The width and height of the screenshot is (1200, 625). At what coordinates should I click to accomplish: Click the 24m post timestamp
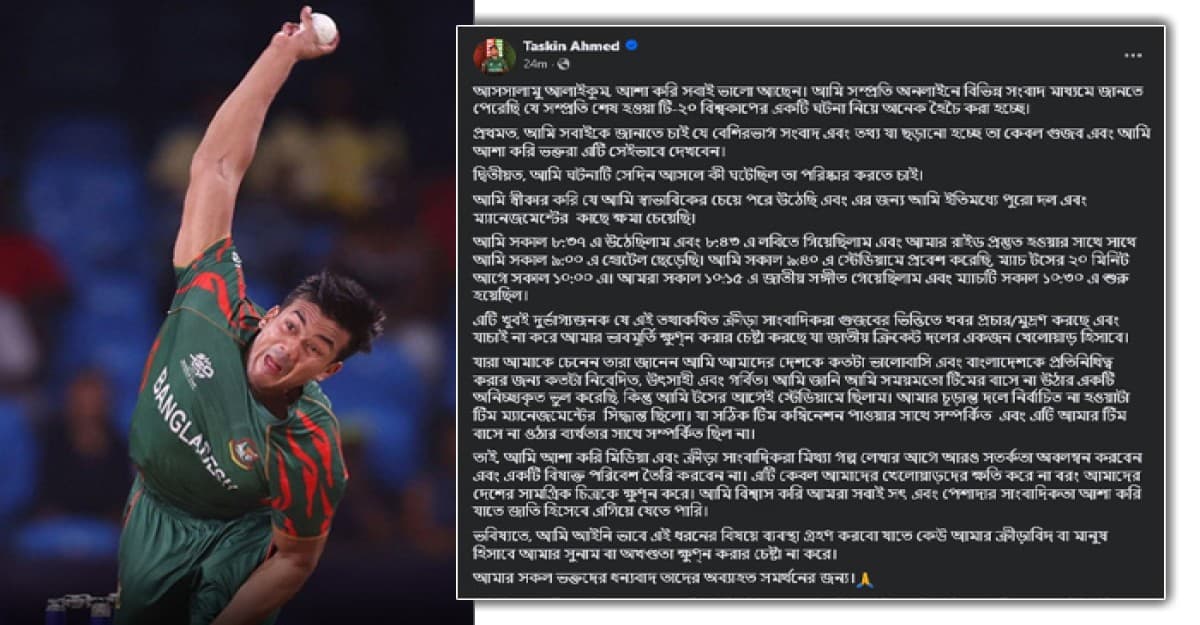coord(534,63)
